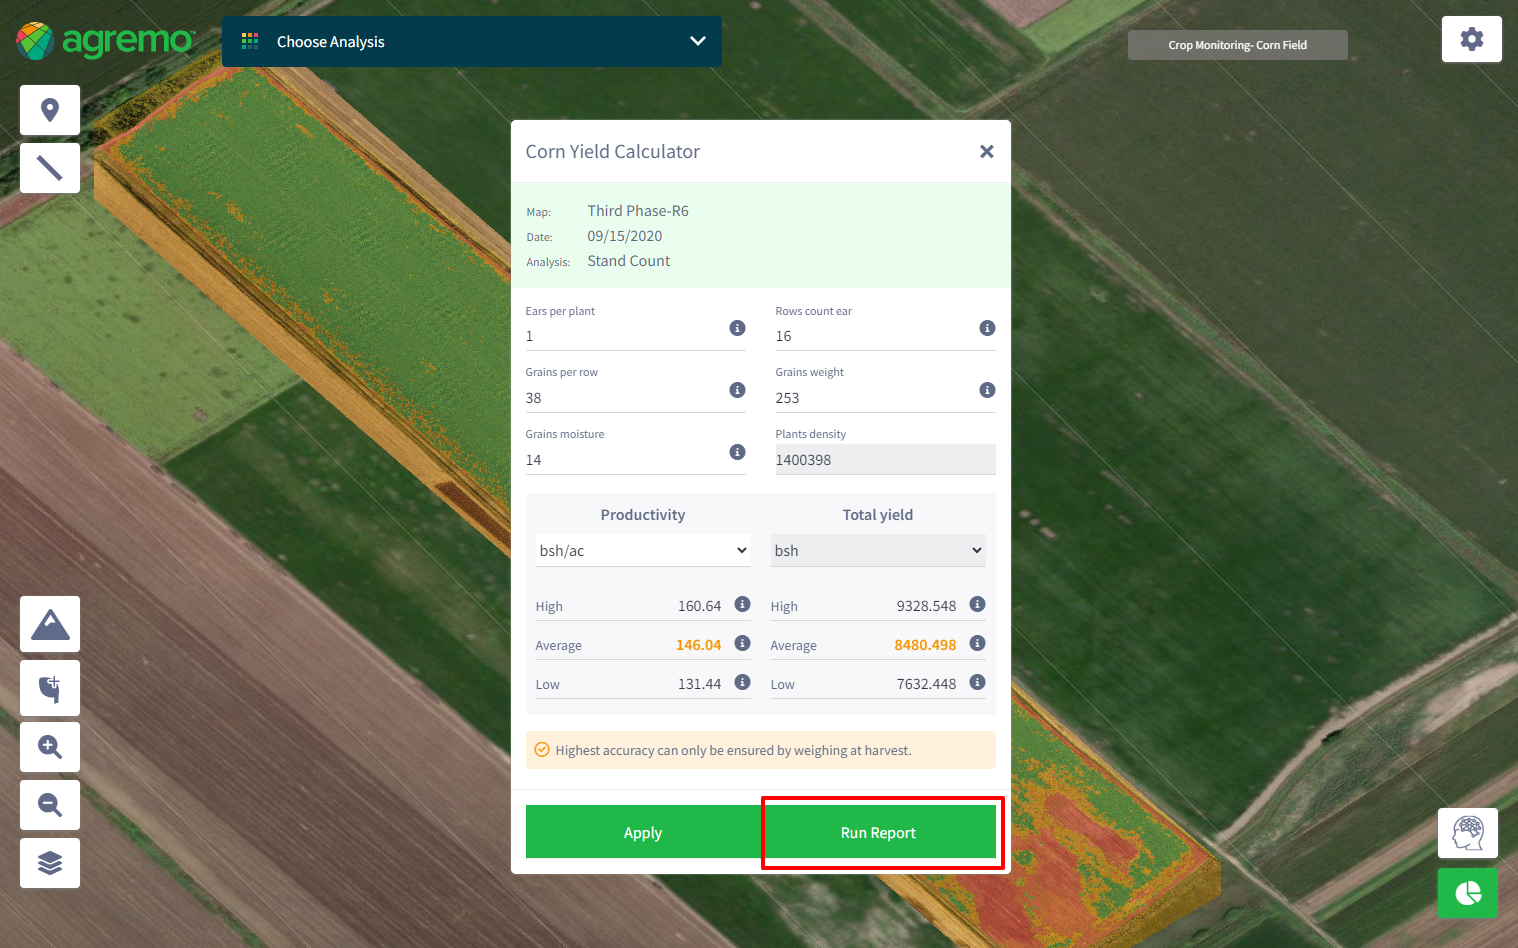Click the Run Report button
The height and width of the screenshot is (948, 1518).
coord(878,833)
